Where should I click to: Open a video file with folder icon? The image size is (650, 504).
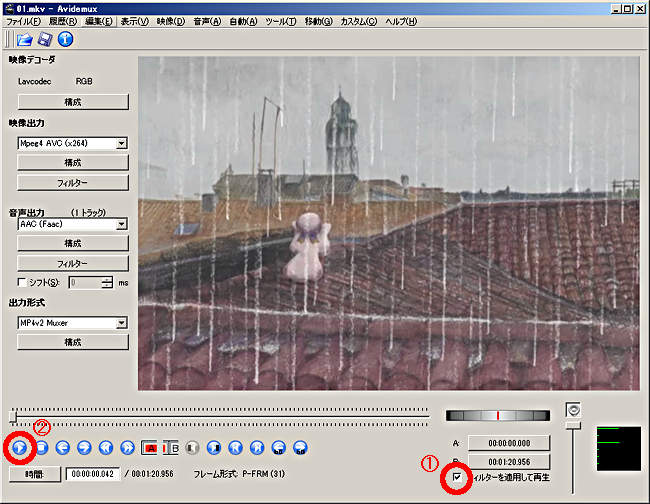[x=25, y=39]
